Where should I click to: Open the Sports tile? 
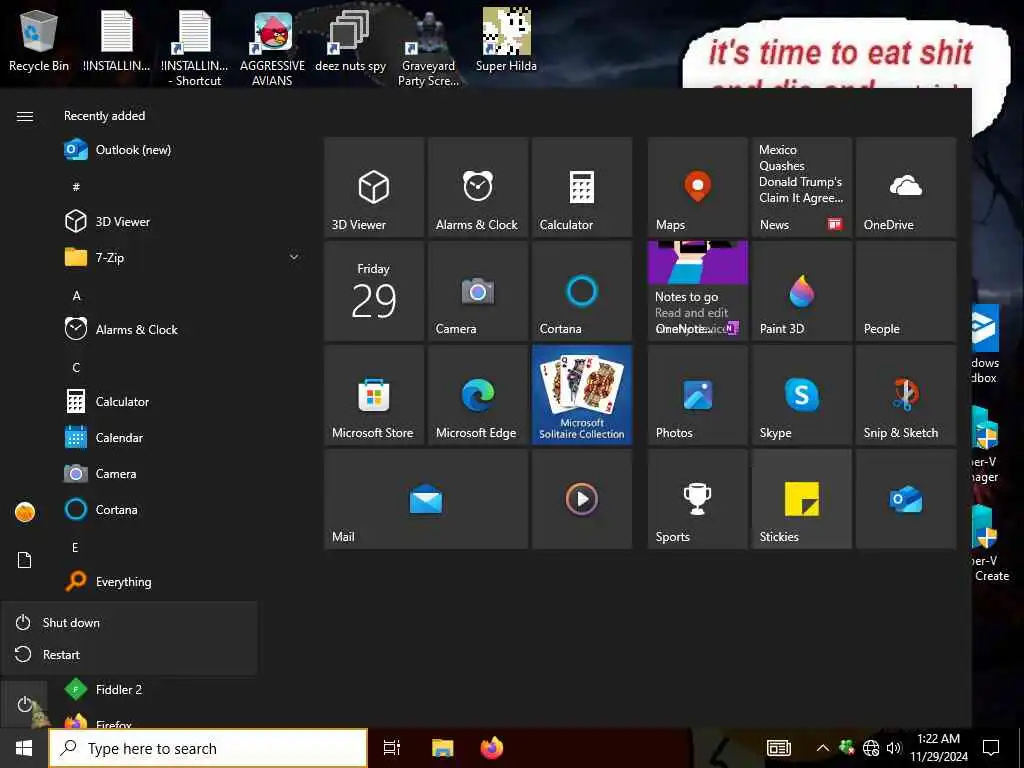[697, 499]
